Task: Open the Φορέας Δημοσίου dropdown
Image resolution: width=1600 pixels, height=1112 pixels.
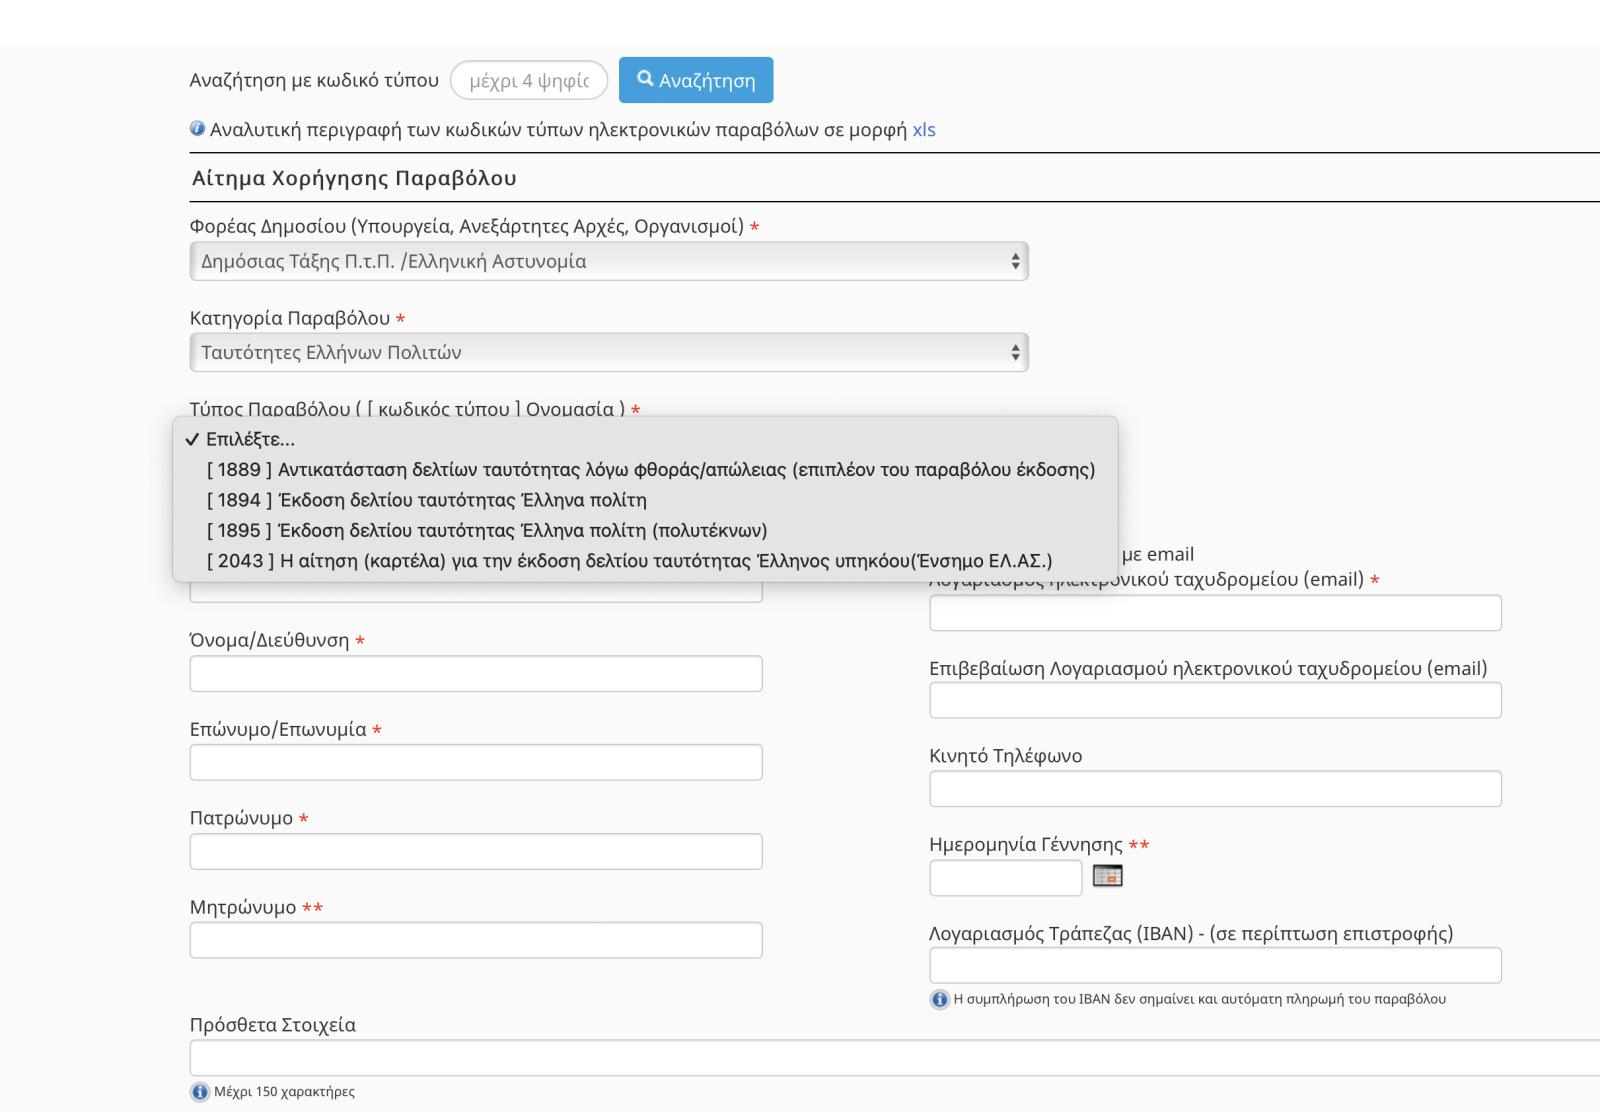Action: point(609,261)
